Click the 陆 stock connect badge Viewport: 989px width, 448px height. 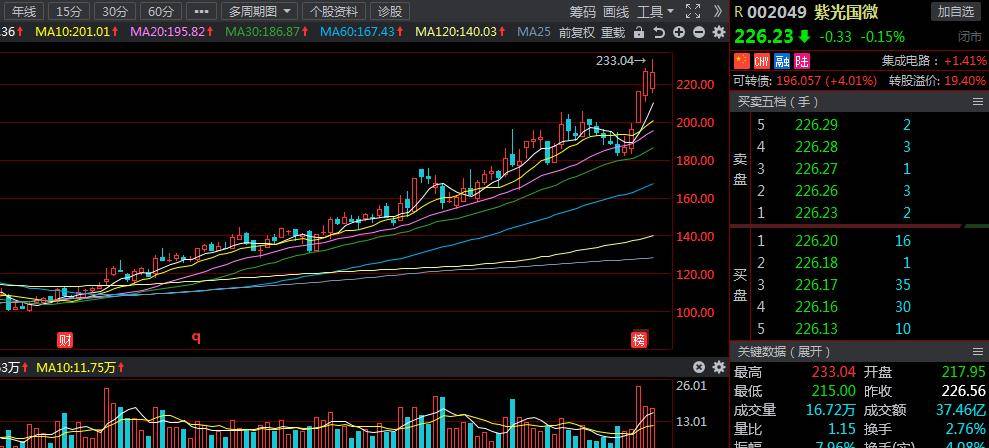tap(802, 61)
